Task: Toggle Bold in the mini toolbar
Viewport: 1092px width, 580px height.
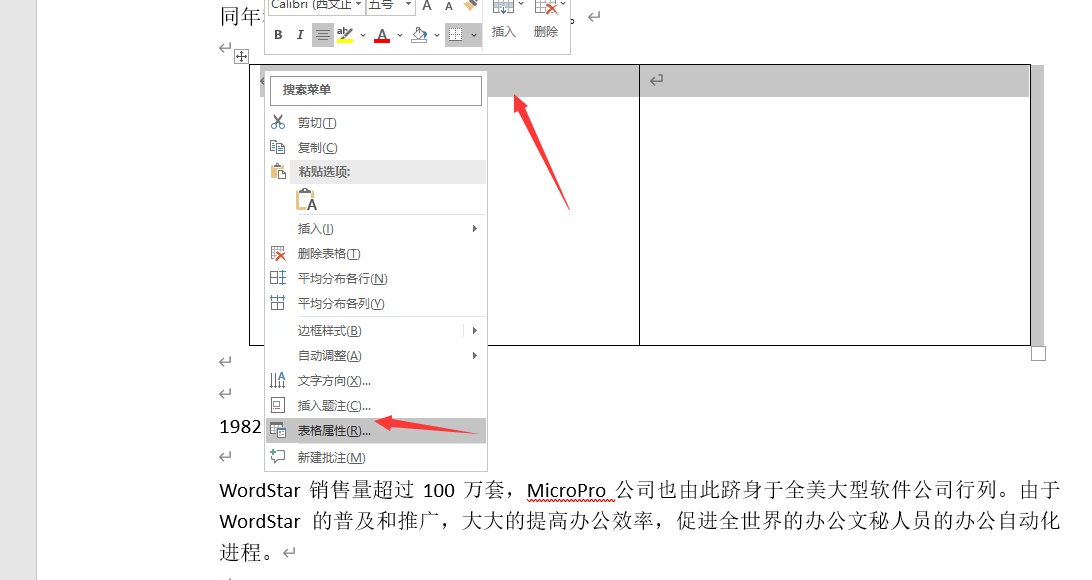Action: 278,35
